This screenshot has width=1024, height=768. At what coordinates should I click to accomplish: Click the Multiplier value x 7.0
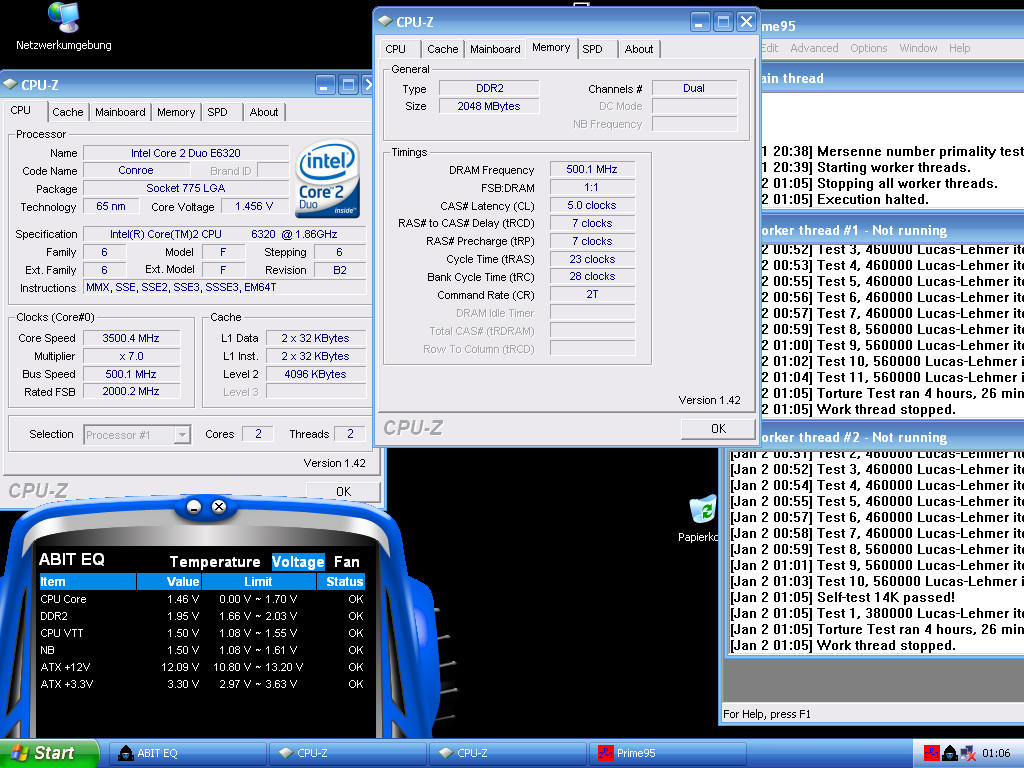coord(131,356)
